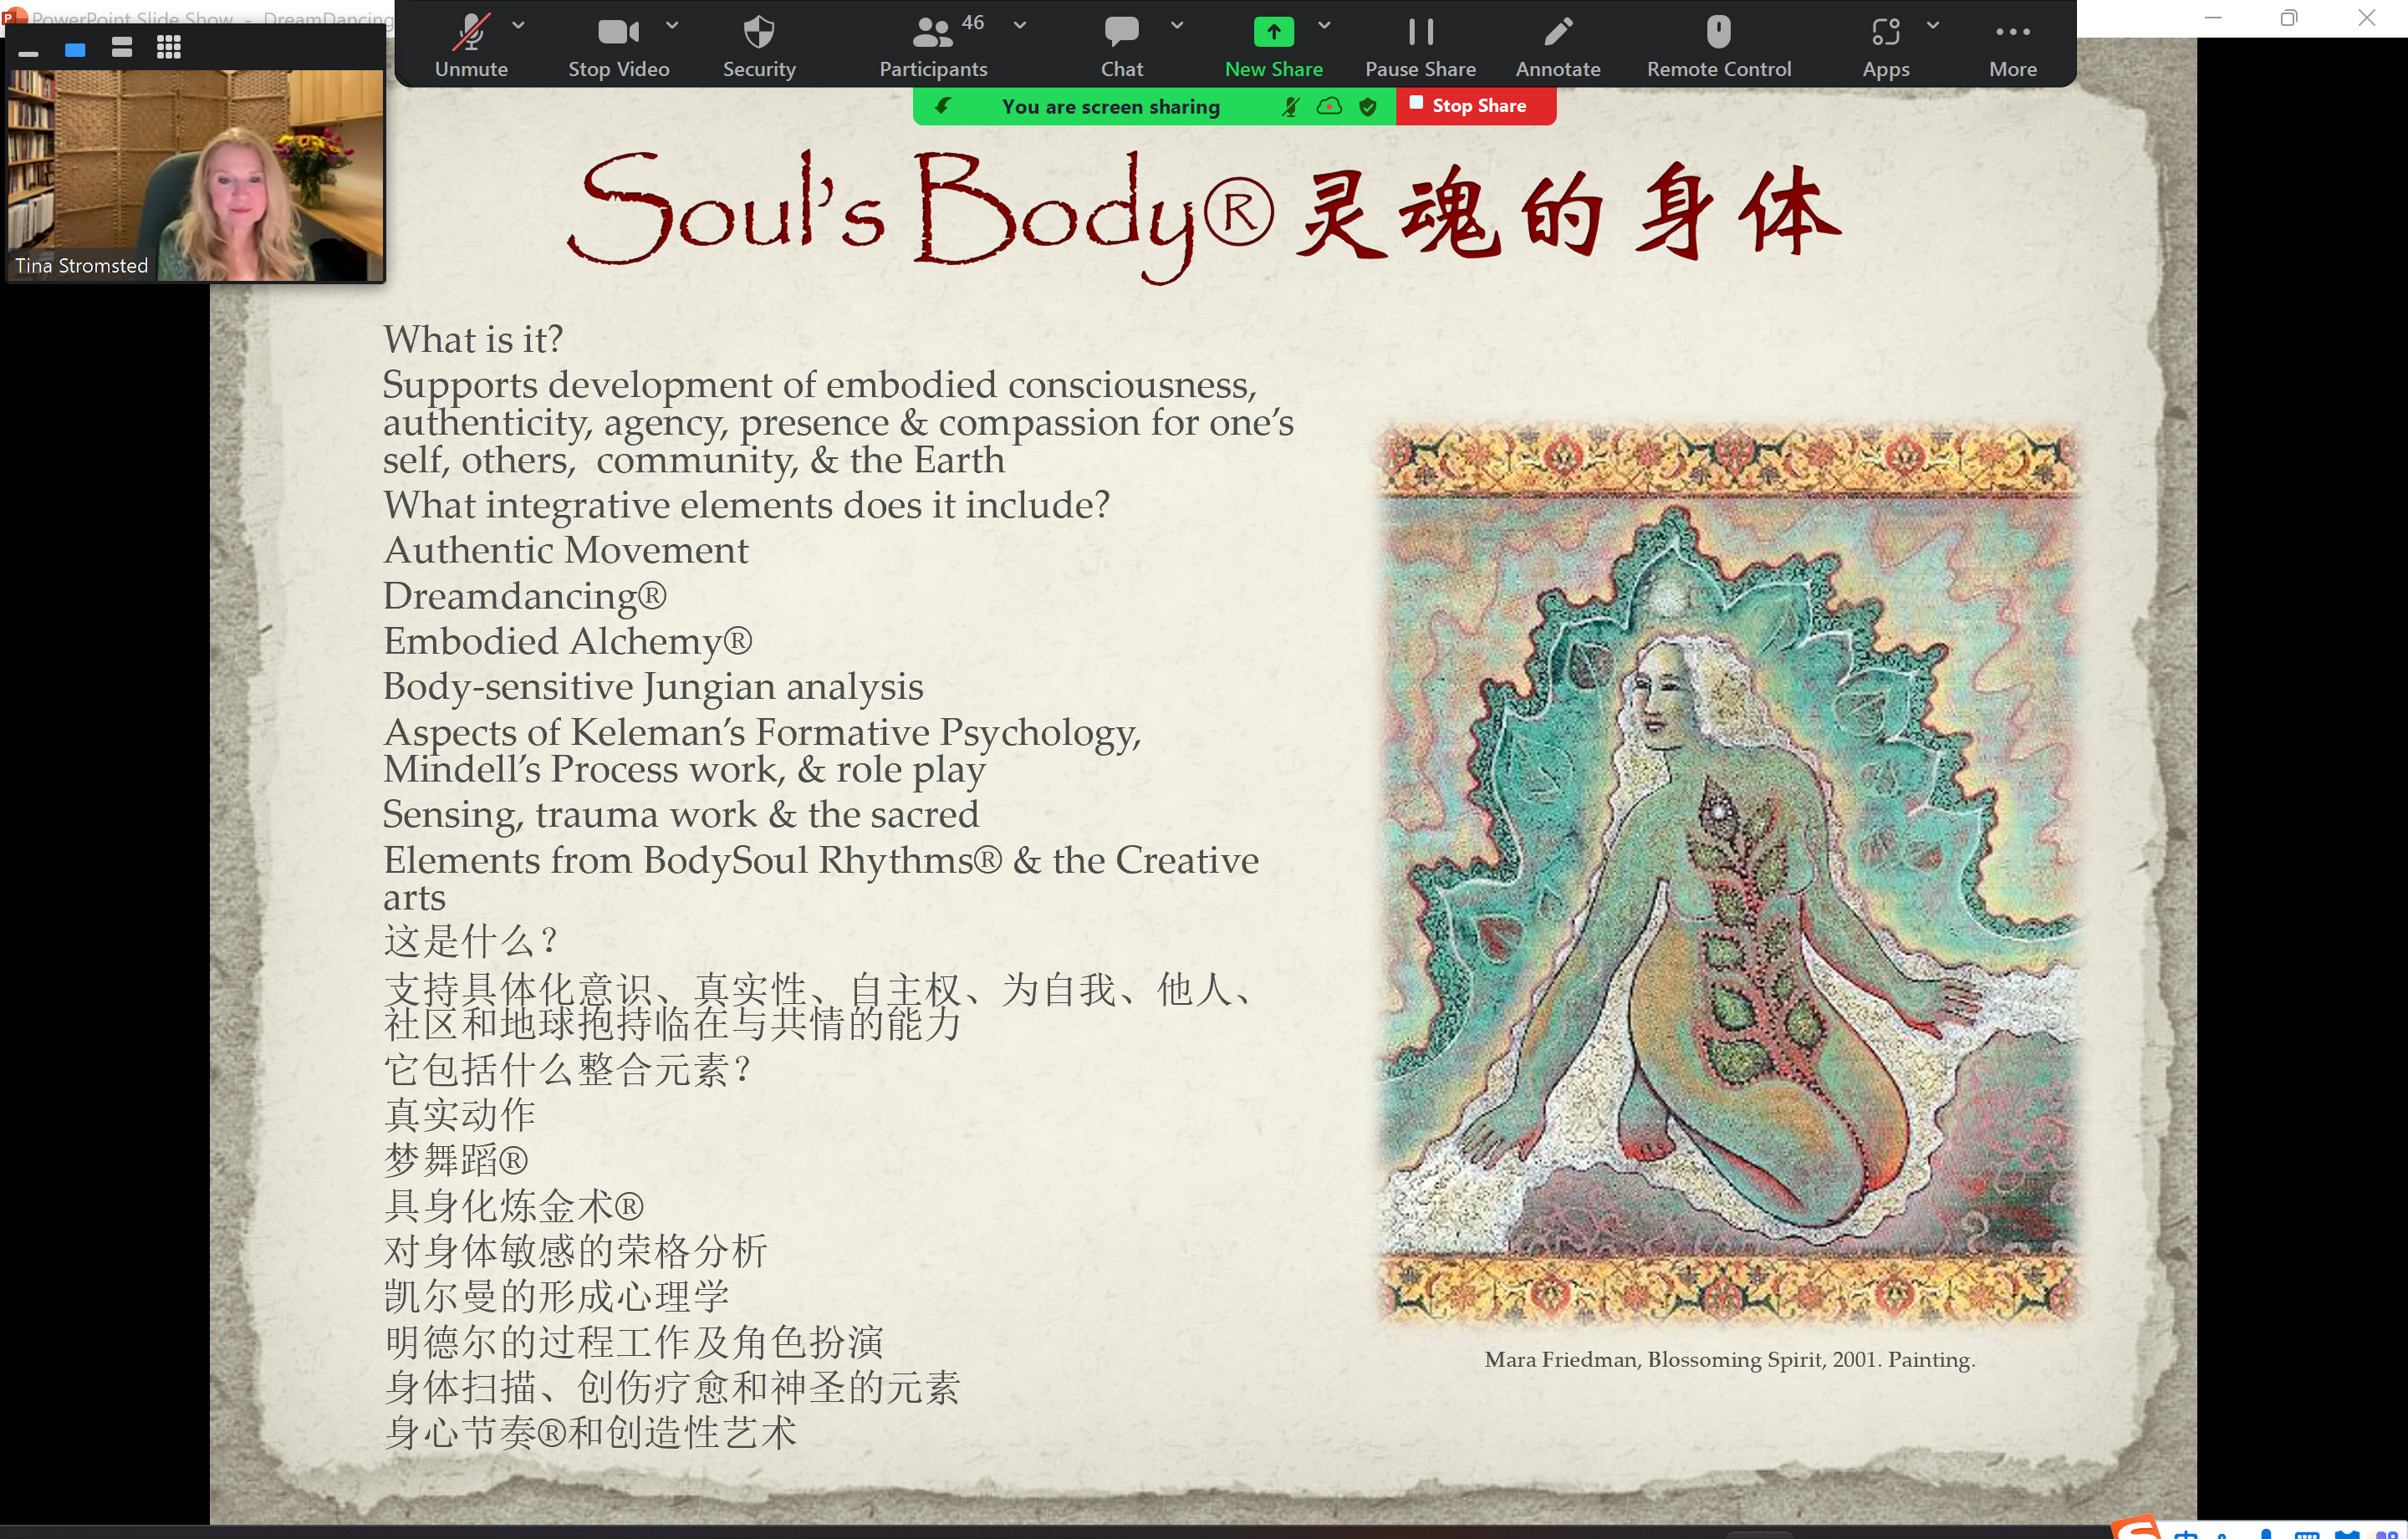Switch to stacked thumbnail strip view
2408x1539 pixels.
coord(122,47)
